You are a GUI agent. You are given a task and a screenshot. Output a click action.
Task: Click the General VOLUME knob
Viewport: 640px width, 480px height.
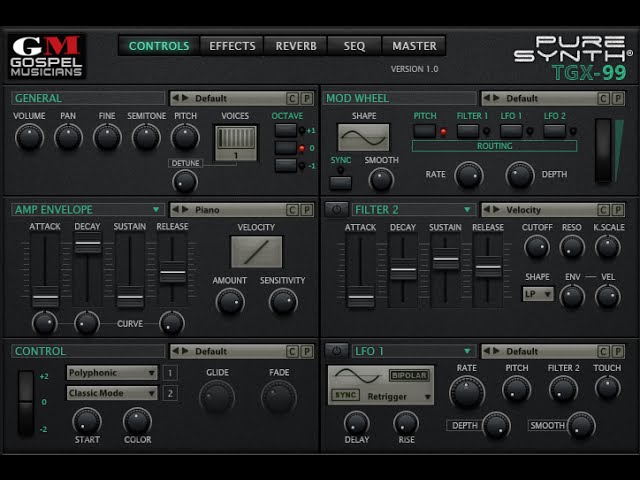coord(29,138)
